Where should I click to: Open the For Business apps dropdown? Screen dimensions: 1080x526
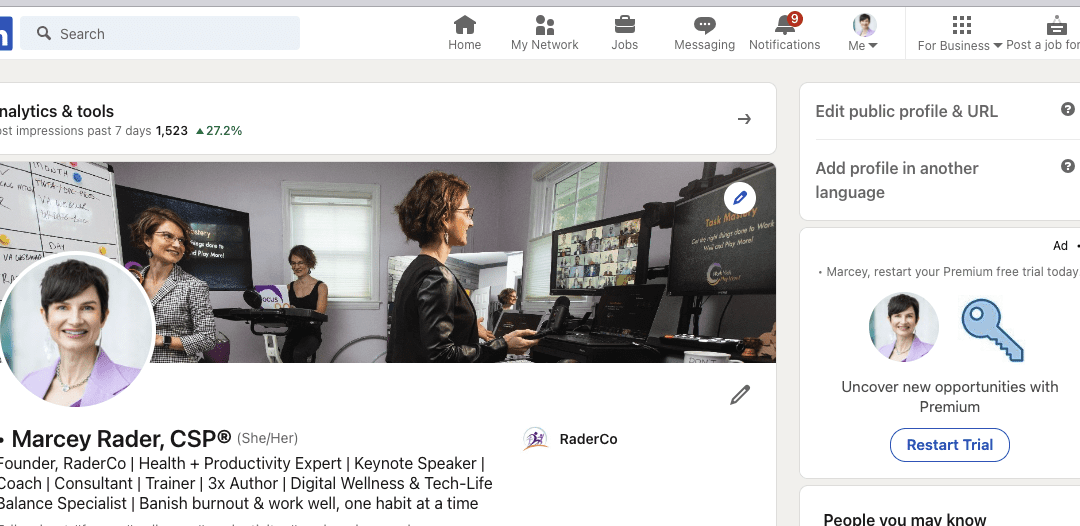(x=960, y=33)
